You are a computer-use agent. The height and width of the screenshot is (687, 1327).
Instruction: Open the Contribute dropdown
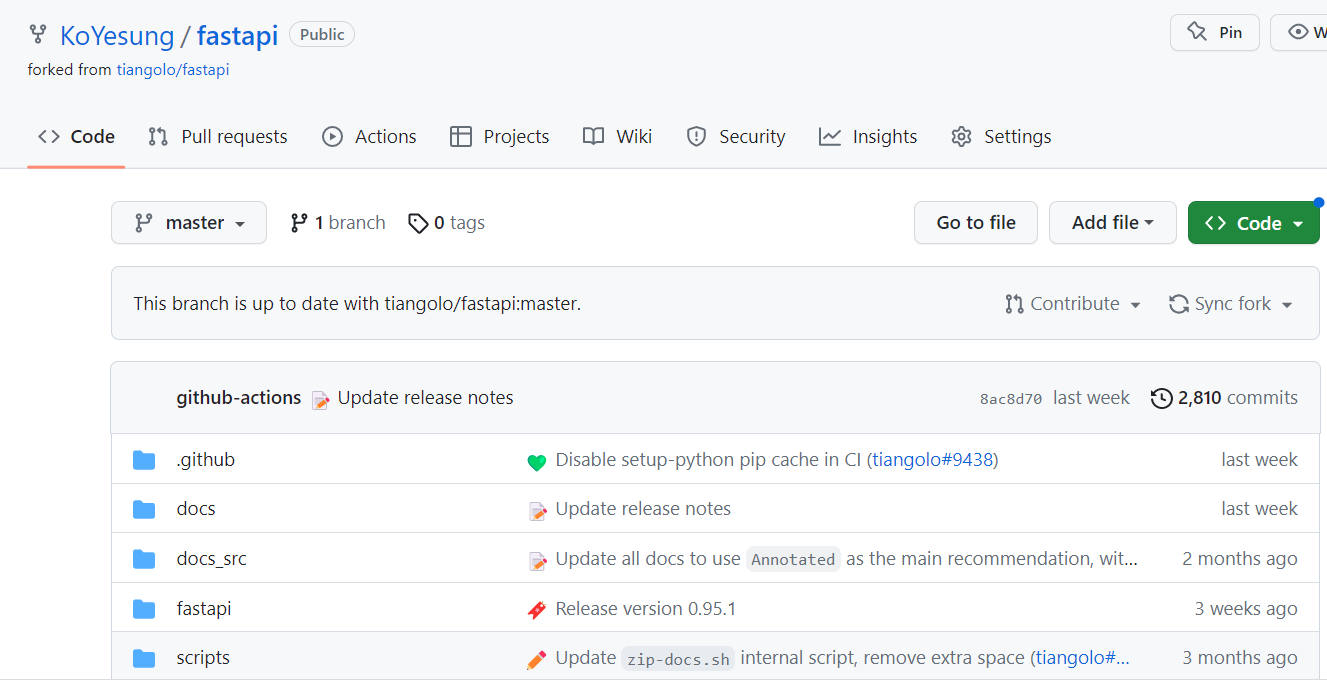tap(1073, 304)
